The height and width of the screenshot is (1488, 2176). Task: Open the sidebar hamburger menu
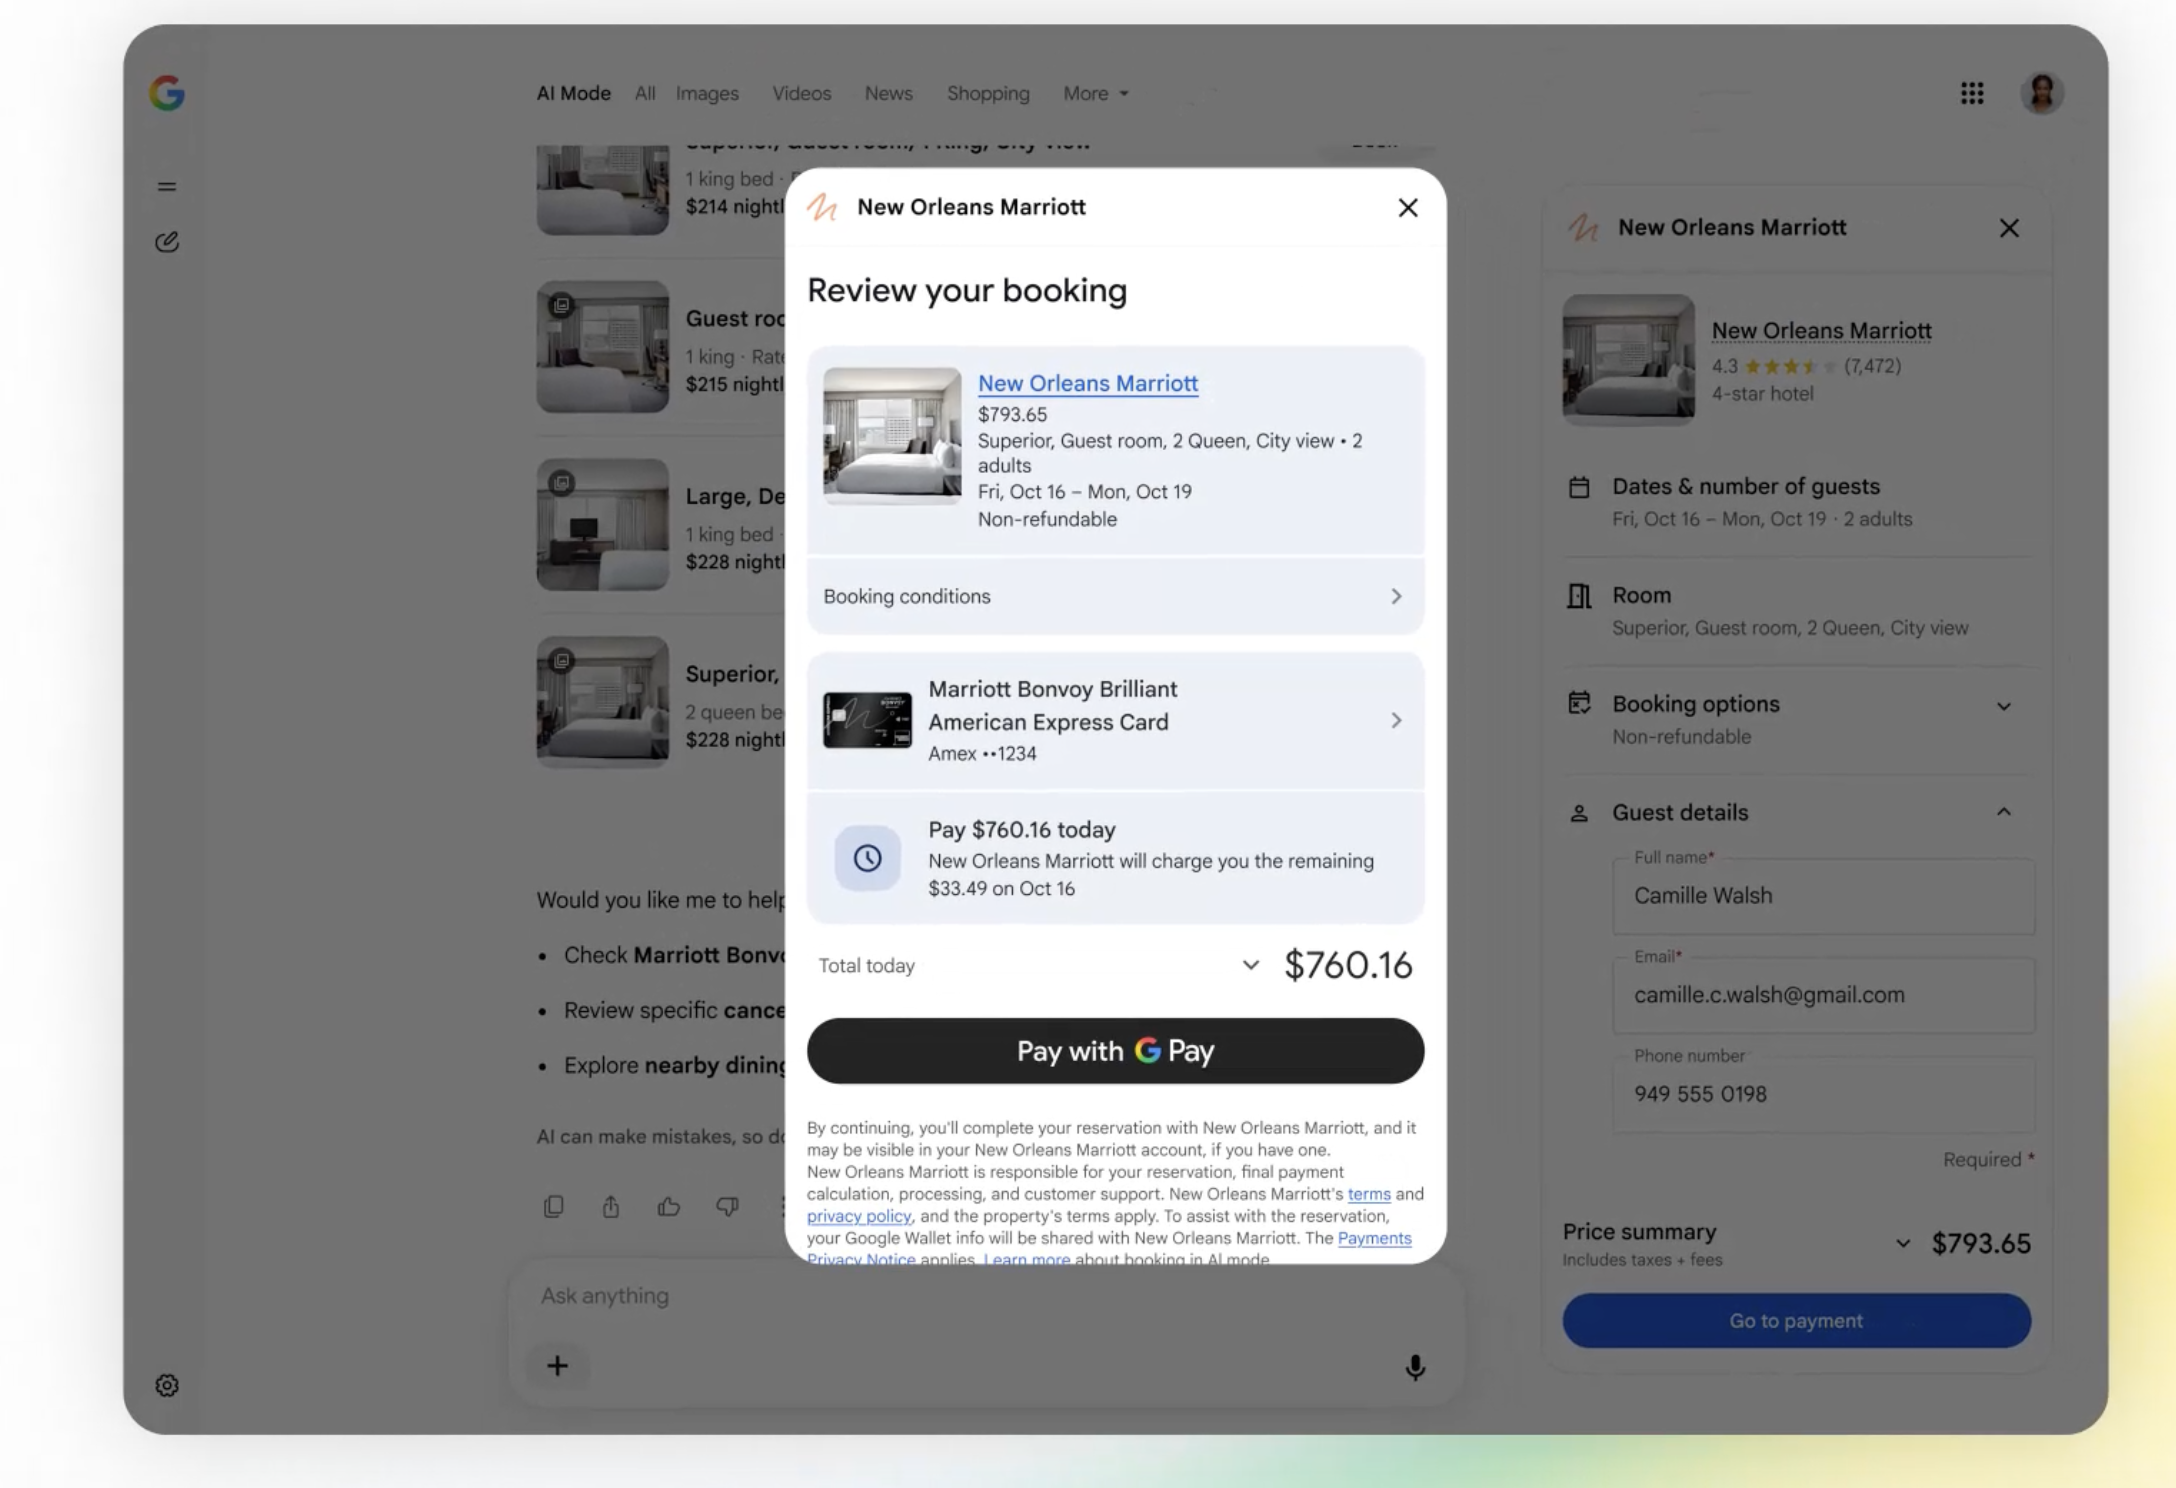[167, 186]
